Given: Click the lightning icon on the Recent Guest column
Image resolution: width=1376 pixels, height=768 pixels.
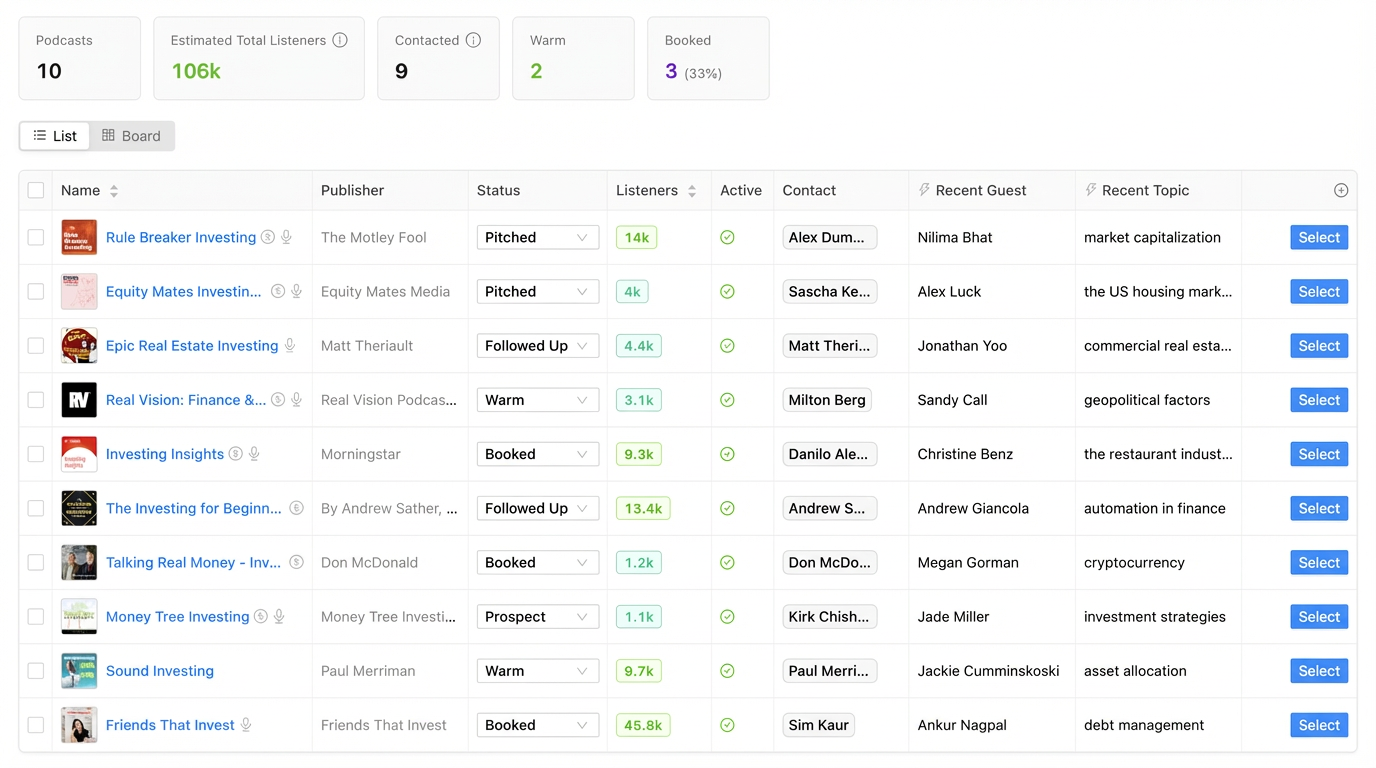Looking at the screenshot, I should pos(925,190).
